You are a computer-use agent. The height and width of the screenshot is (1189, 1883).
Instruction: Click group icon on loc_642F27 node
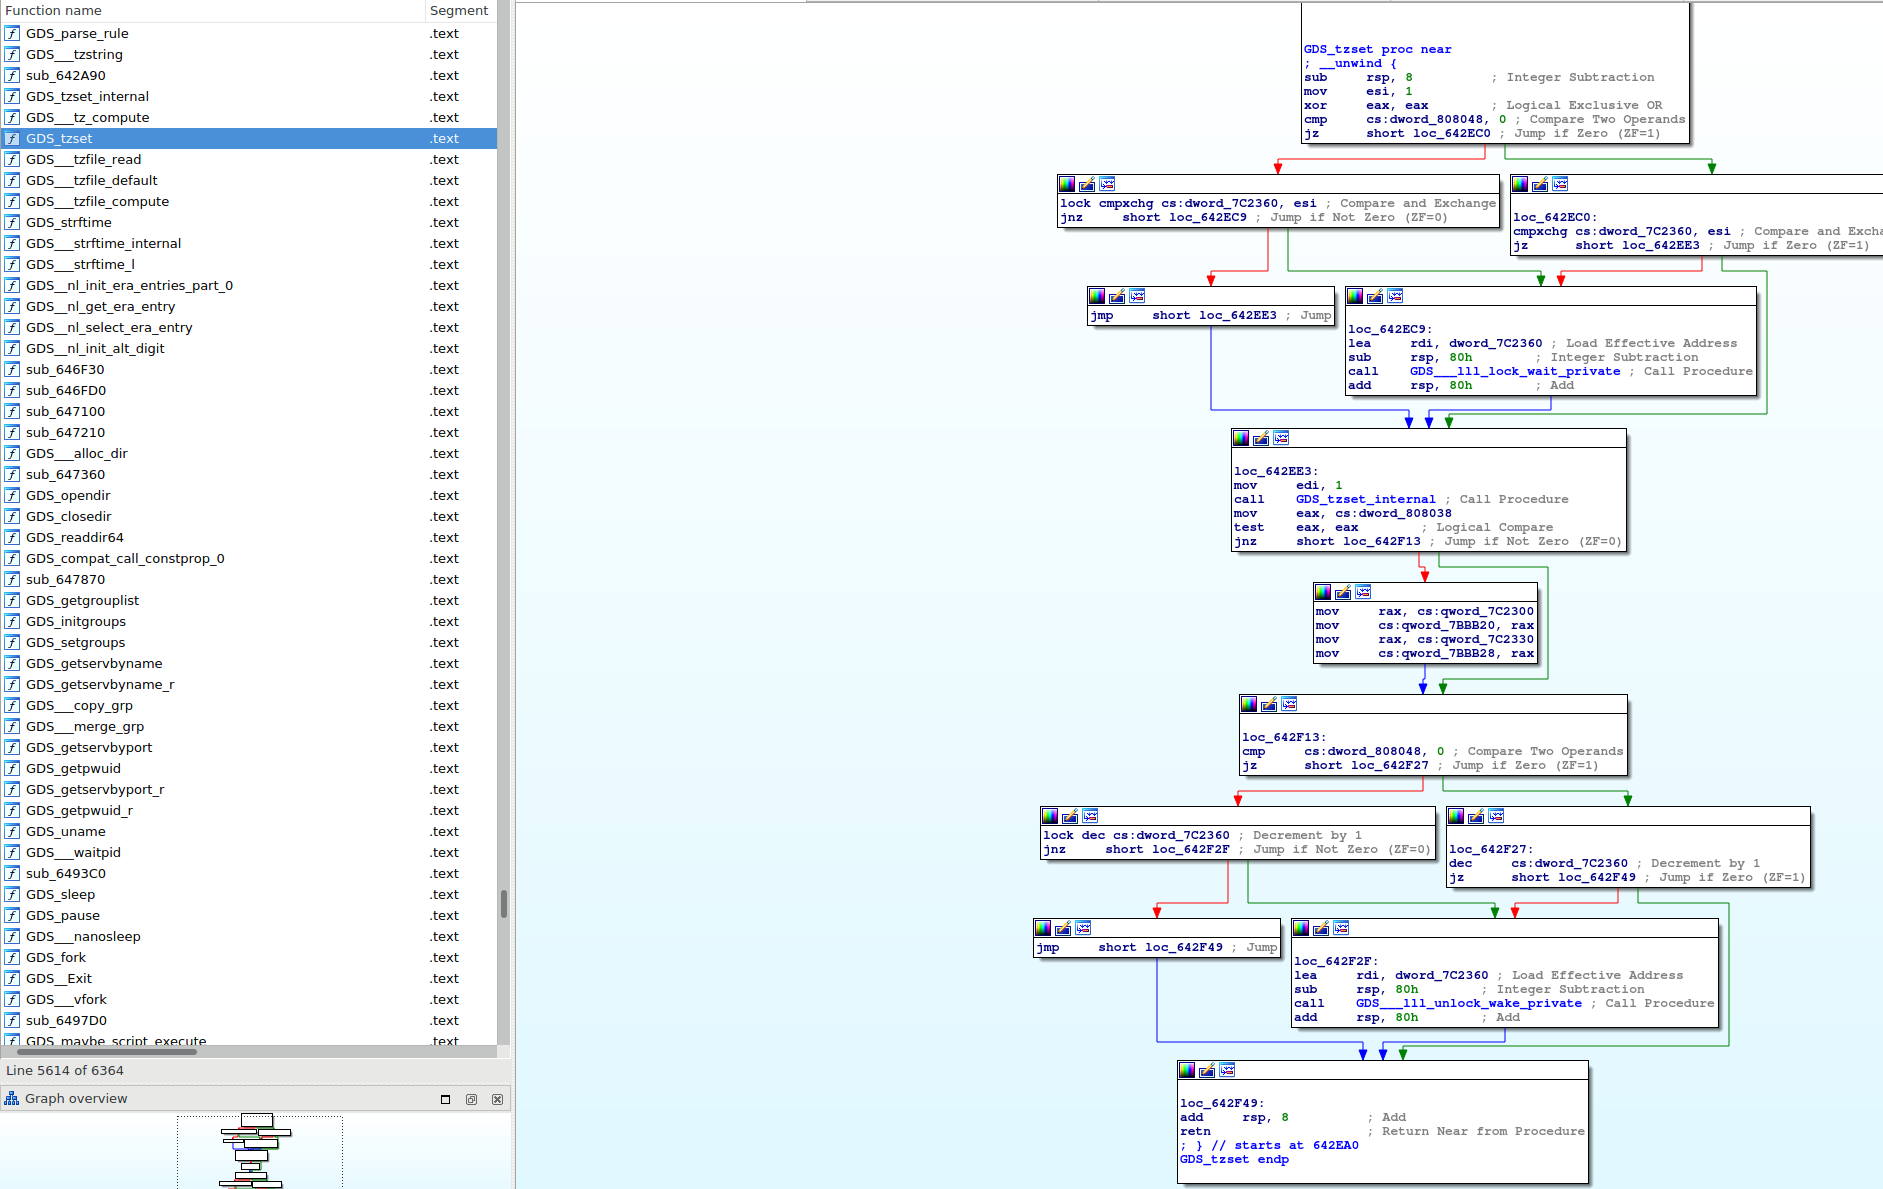[1496, 816]
